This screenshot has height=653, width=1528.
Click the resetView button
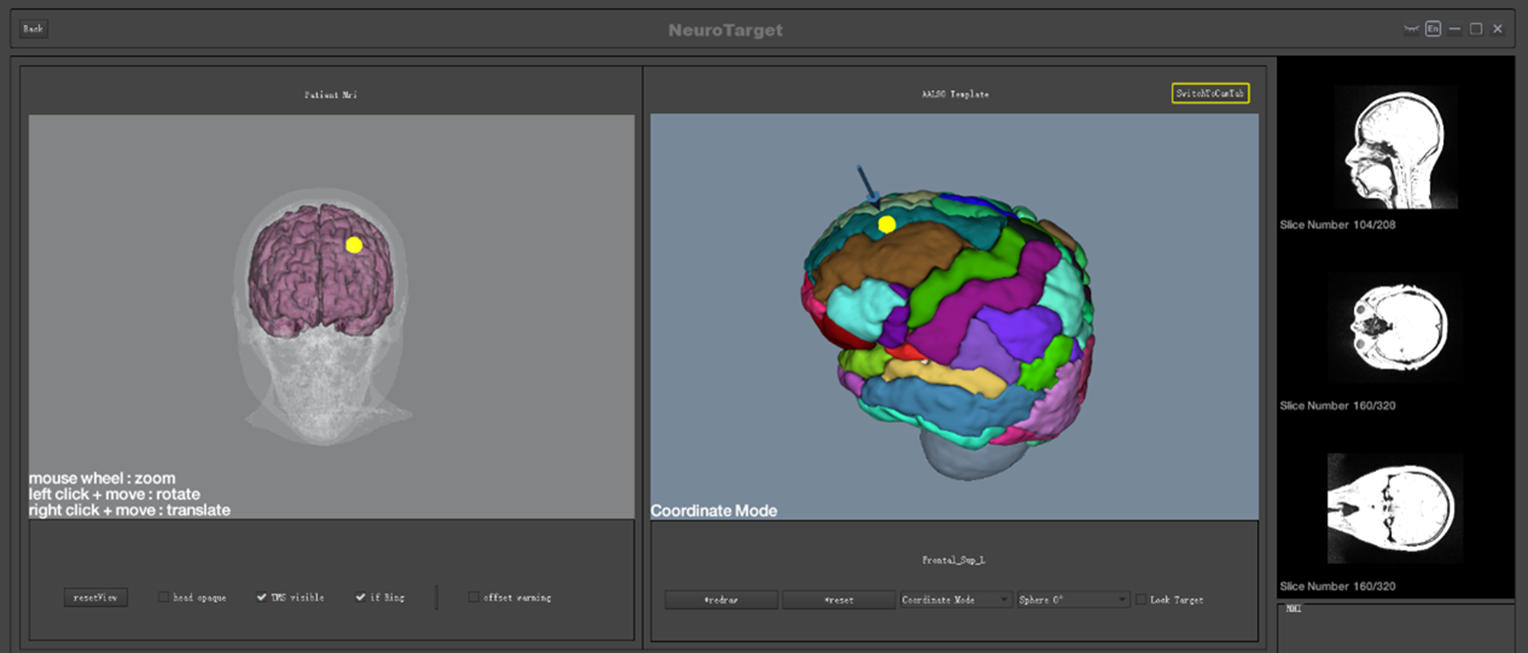pyautogui.click(x=96, y=598)
